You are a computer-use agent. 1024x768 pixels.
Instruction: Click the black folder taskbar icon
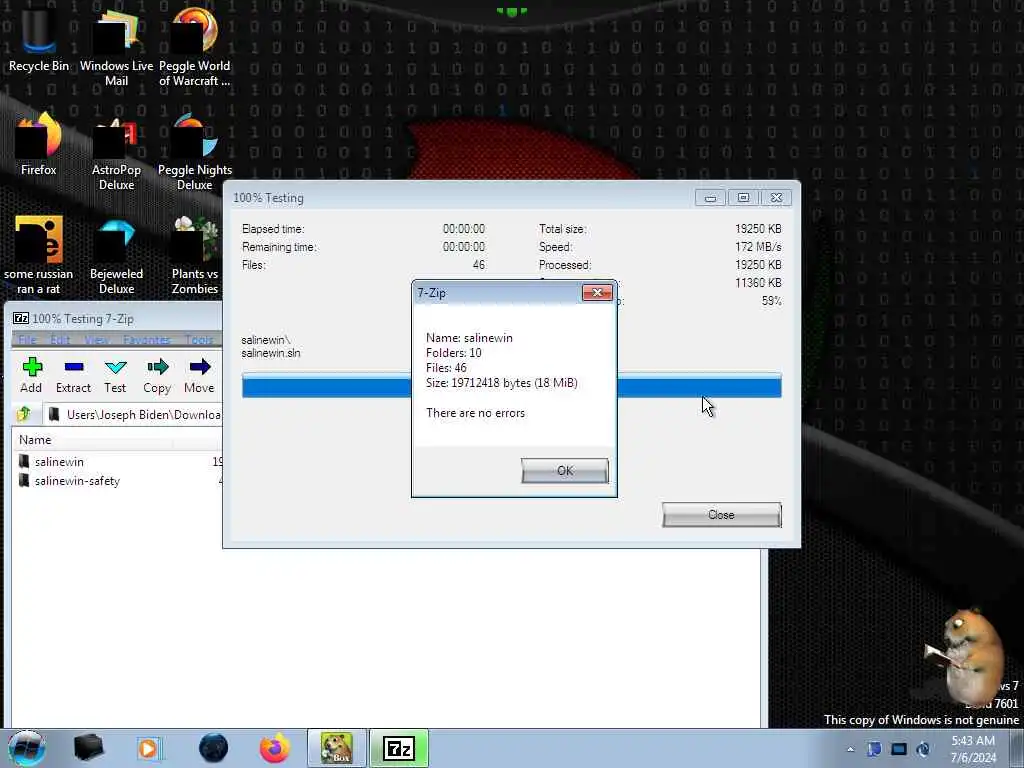coord(89,748)
